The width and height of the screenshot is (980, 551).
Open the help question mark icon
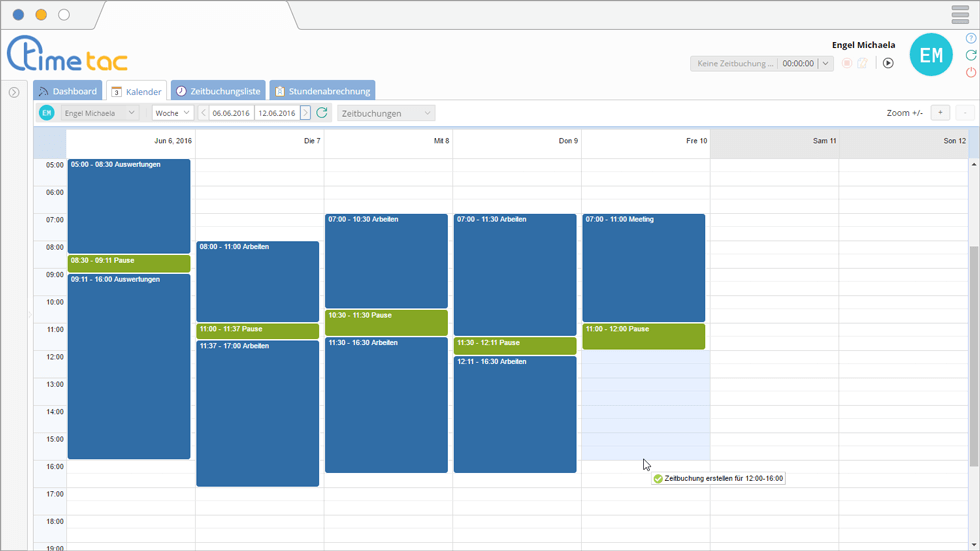tap(971, 39)
